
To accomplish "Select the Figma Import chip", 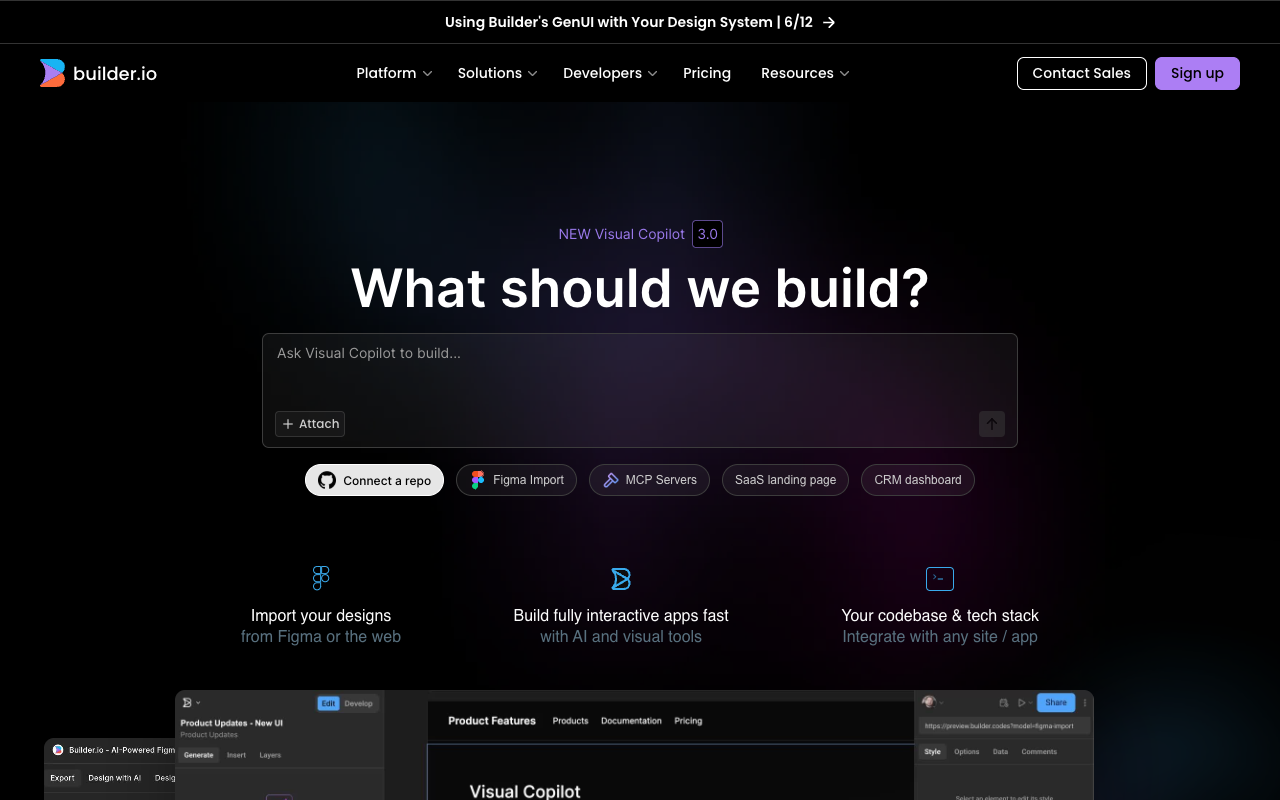I will click(x=517, y=480).
